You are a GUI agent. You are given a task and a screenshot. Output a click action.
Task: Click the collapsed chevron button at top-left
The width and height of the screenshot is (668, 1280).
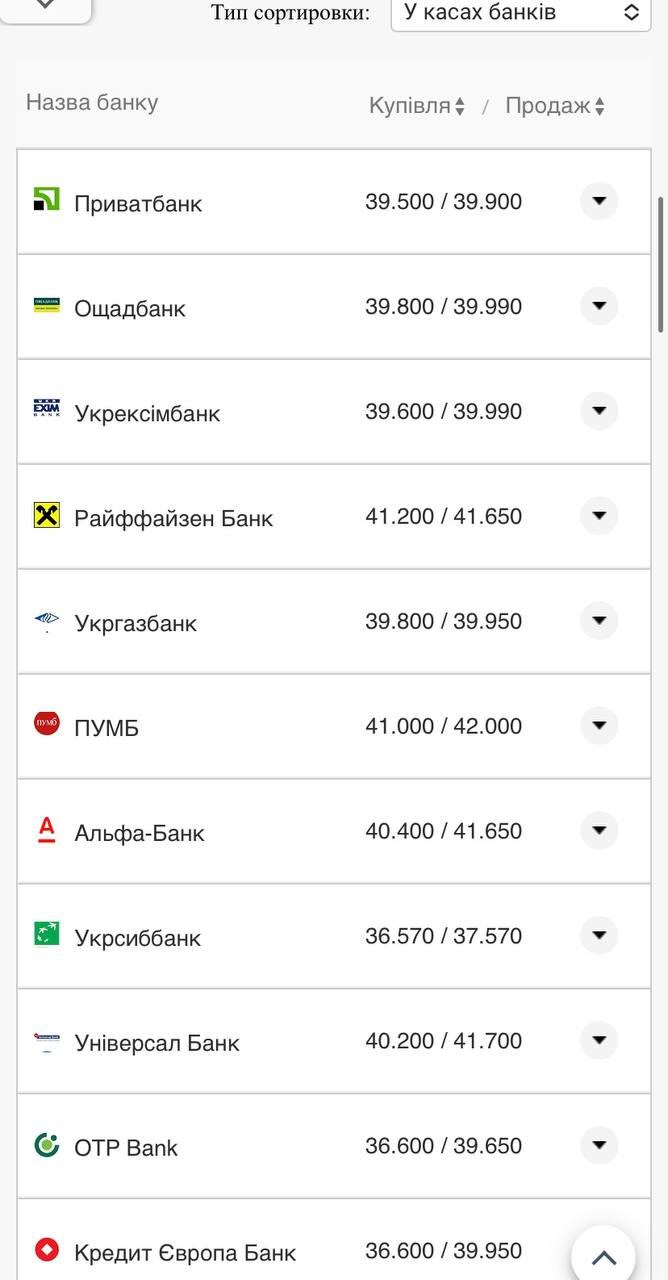[x=46, y=6]
